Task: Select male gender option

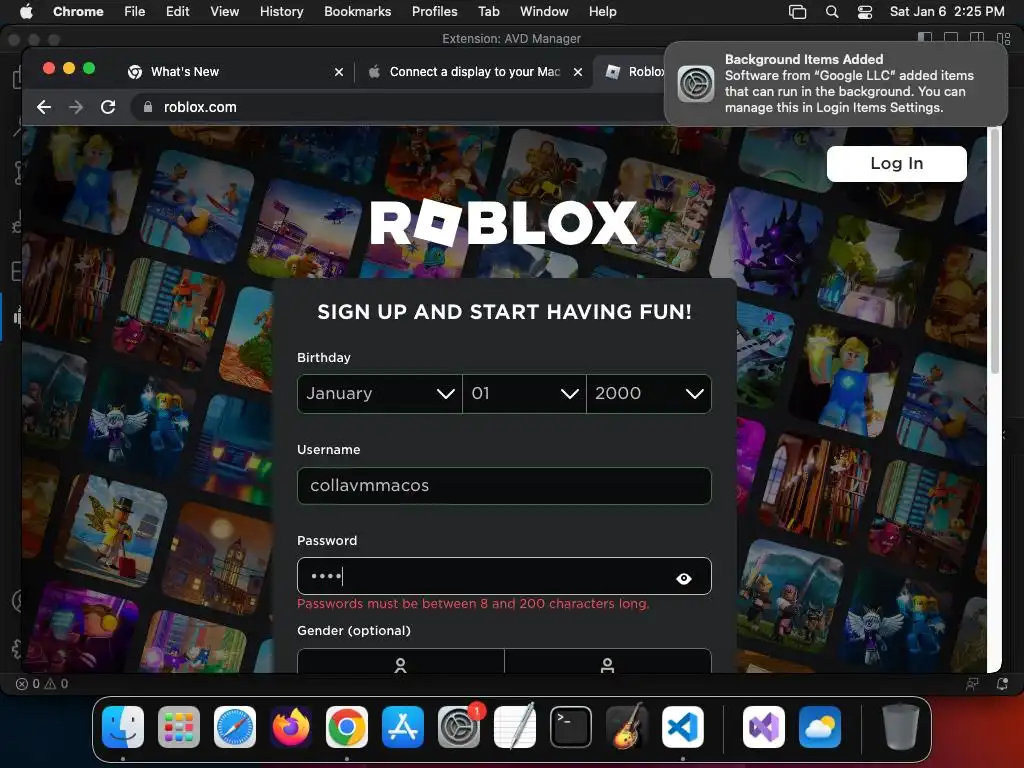Action: pyautogui.click(x=607, y=663)
